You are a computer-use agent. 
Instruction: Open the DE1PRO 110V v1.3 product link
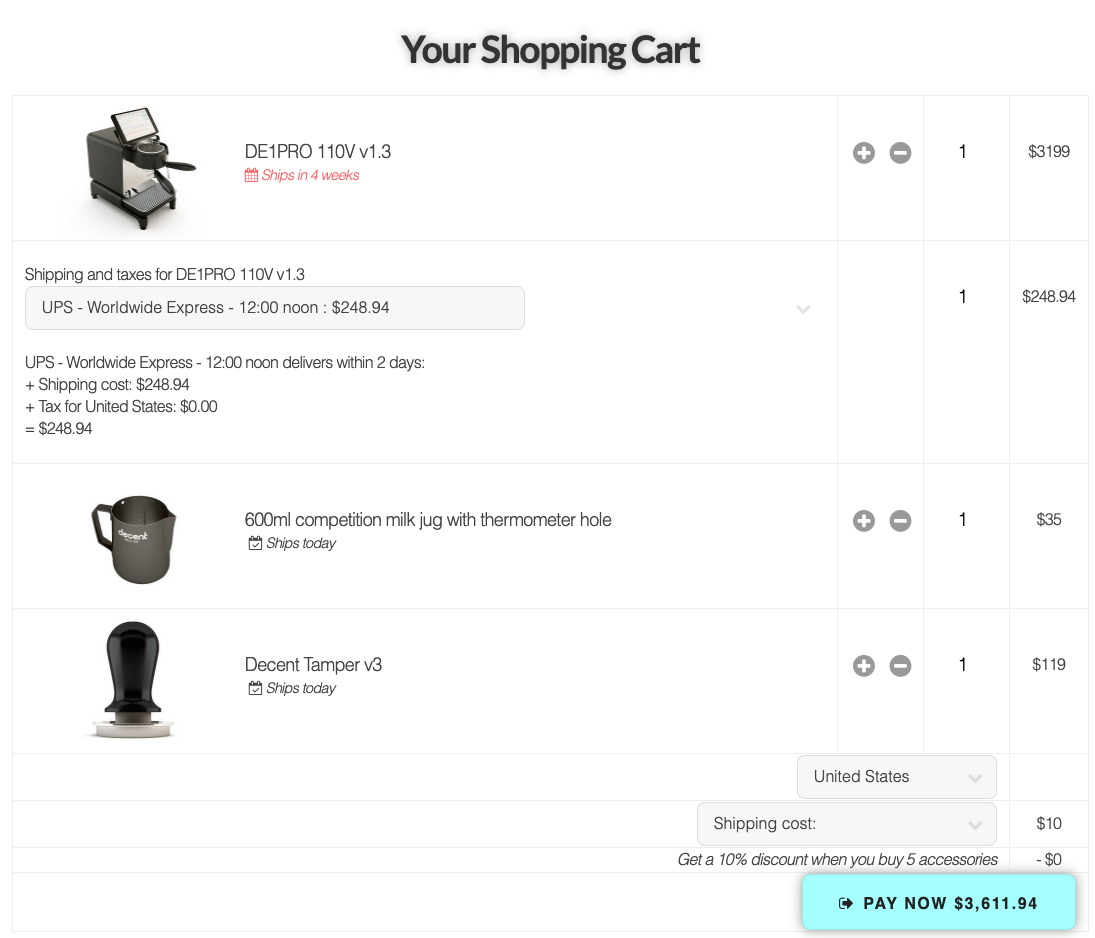click(318, 152)
